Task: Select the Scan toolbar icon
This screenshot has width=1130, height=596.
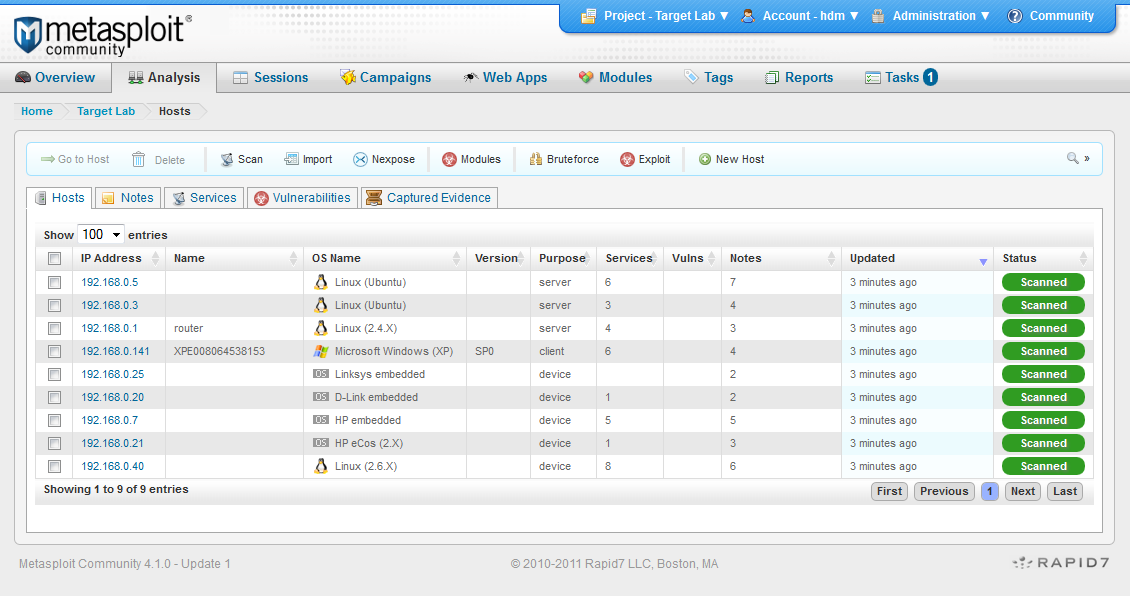Action: 240,158
